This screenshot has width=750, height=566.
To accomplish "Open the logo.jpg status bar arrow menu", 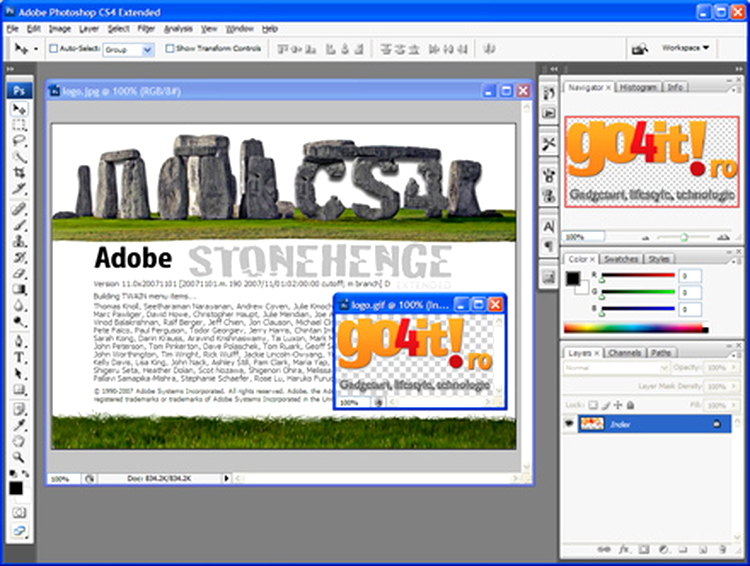I will (226, 478).
